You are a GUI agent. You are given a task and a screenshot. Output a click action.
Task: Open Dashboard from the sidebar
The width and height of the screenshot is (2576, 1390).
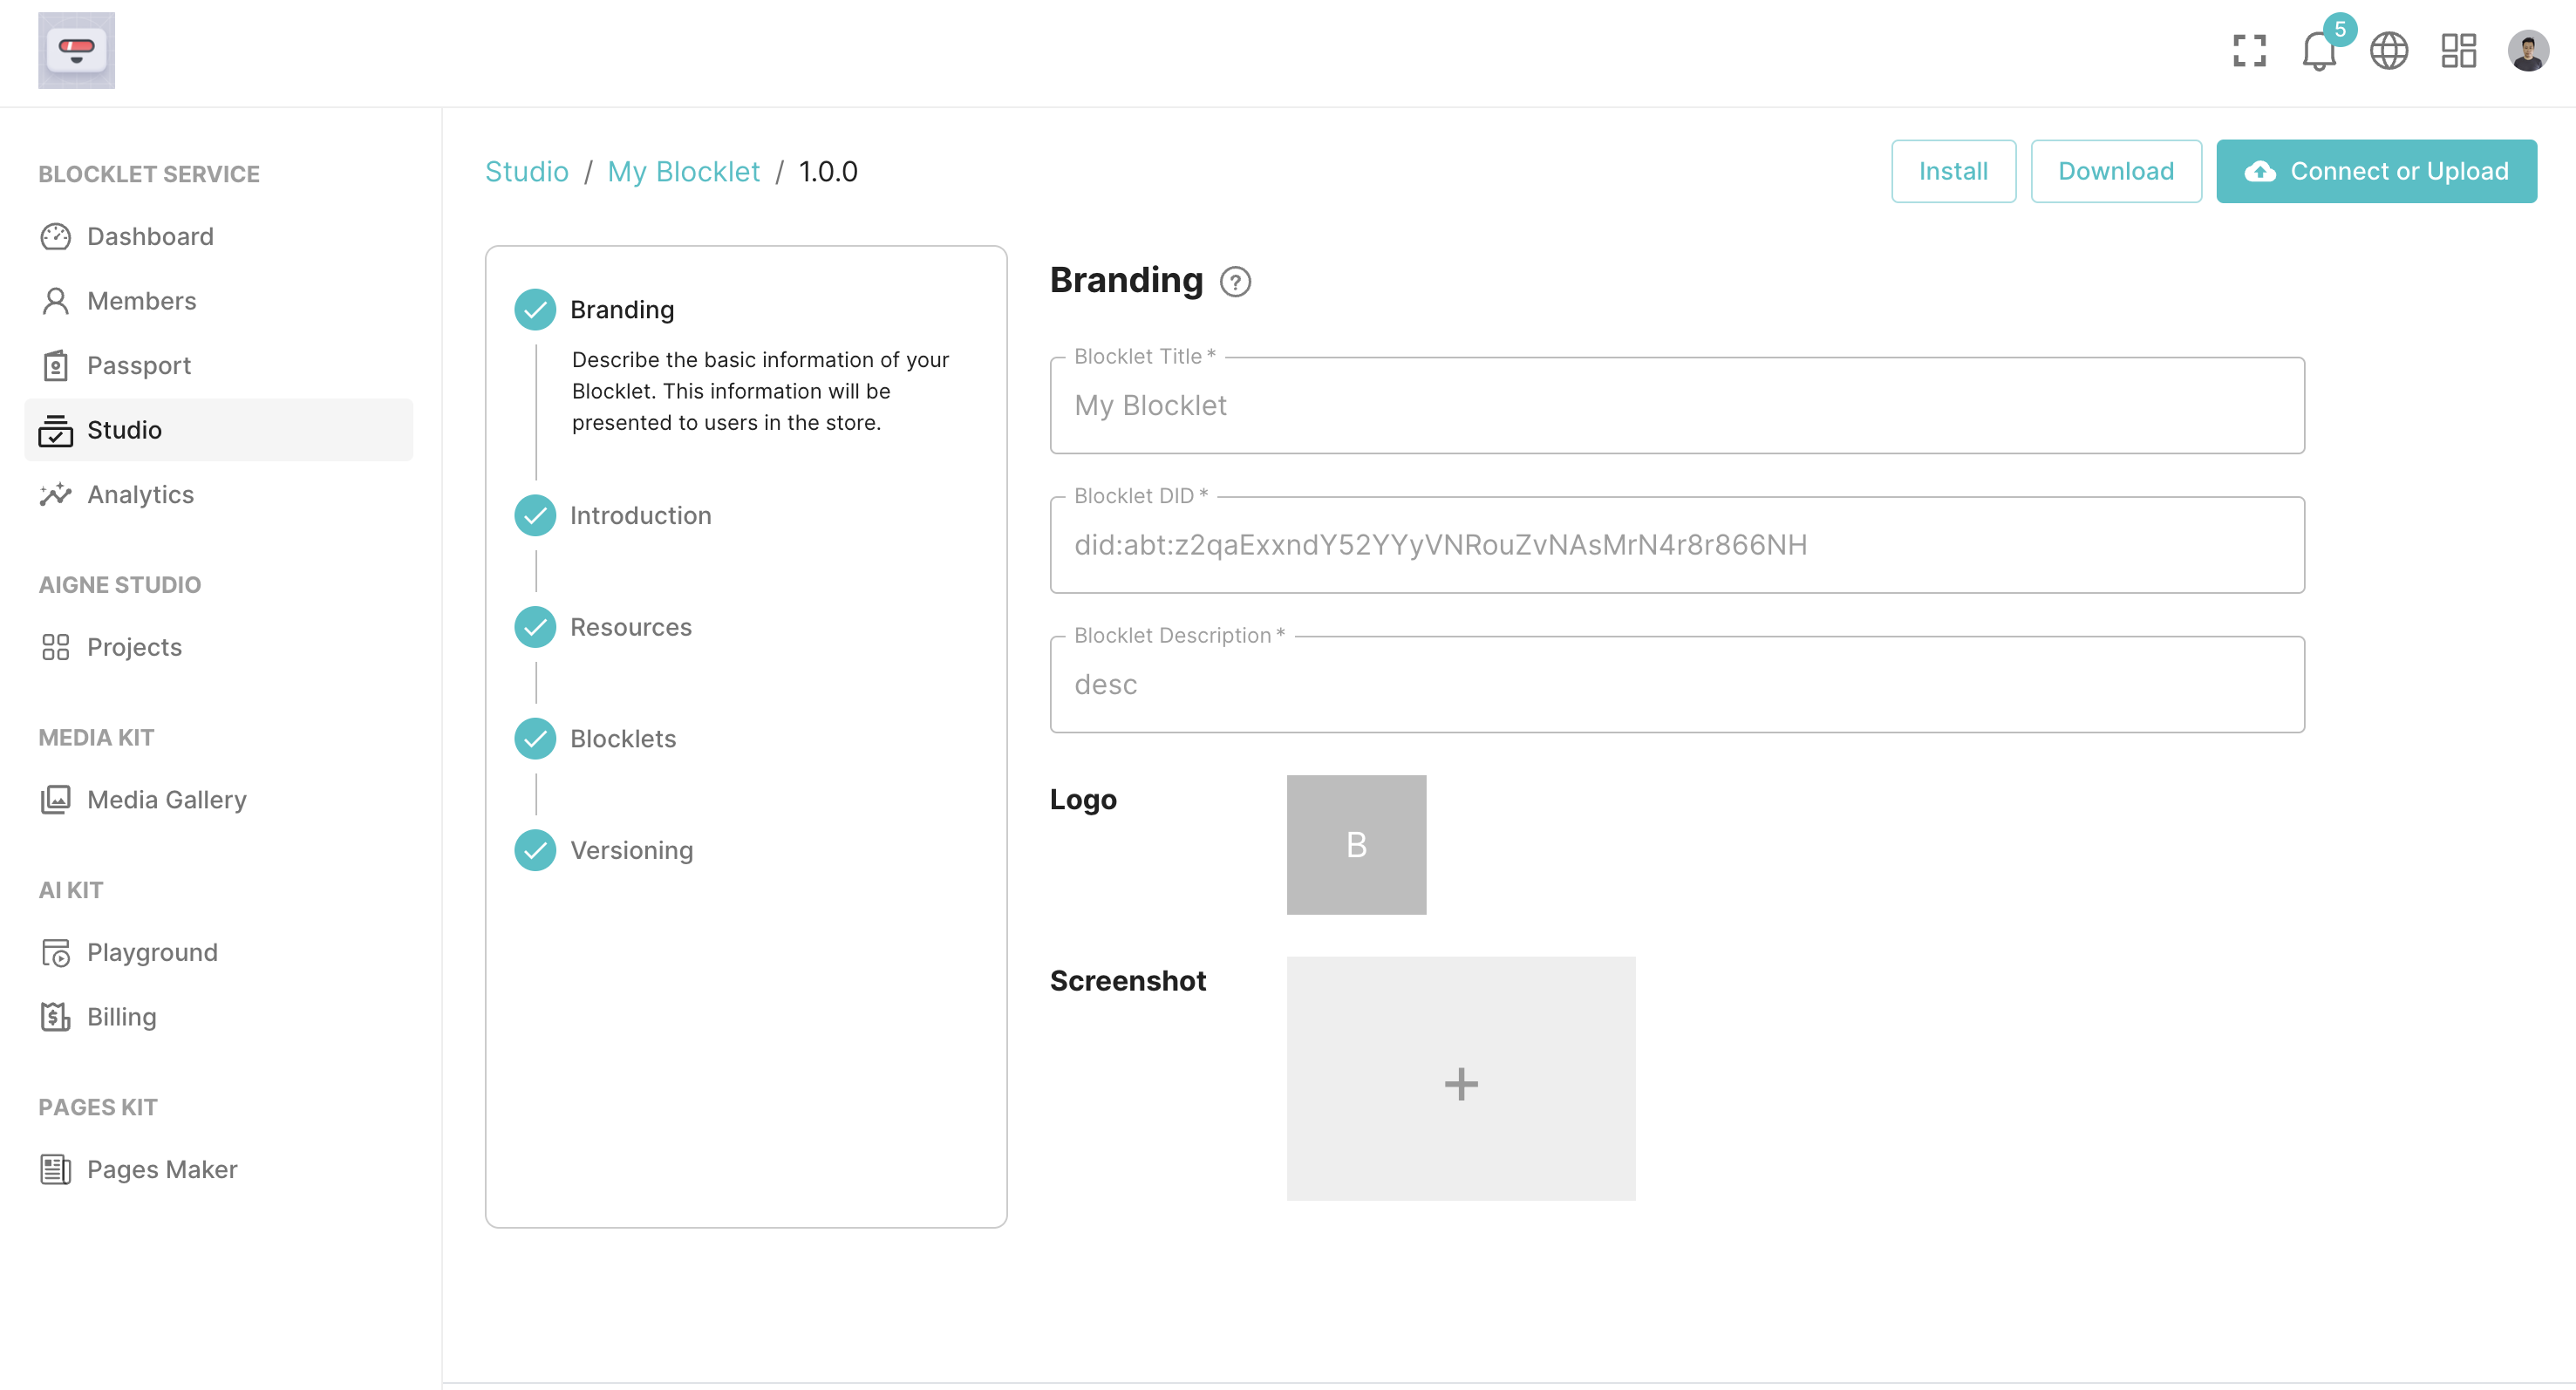tap(150, 236)
